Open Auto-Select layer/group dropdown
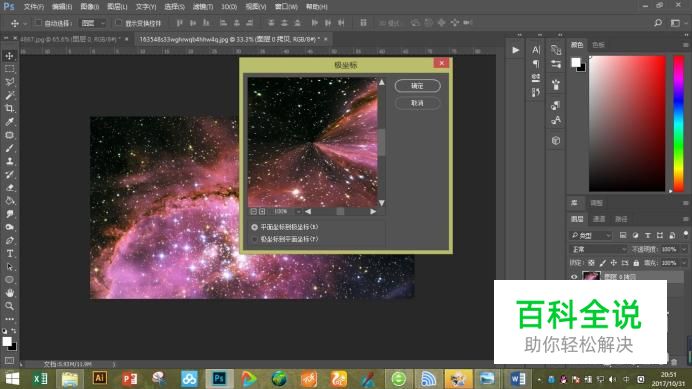The height and width of the screenshot is (389, 692). (x=93, y=23)
